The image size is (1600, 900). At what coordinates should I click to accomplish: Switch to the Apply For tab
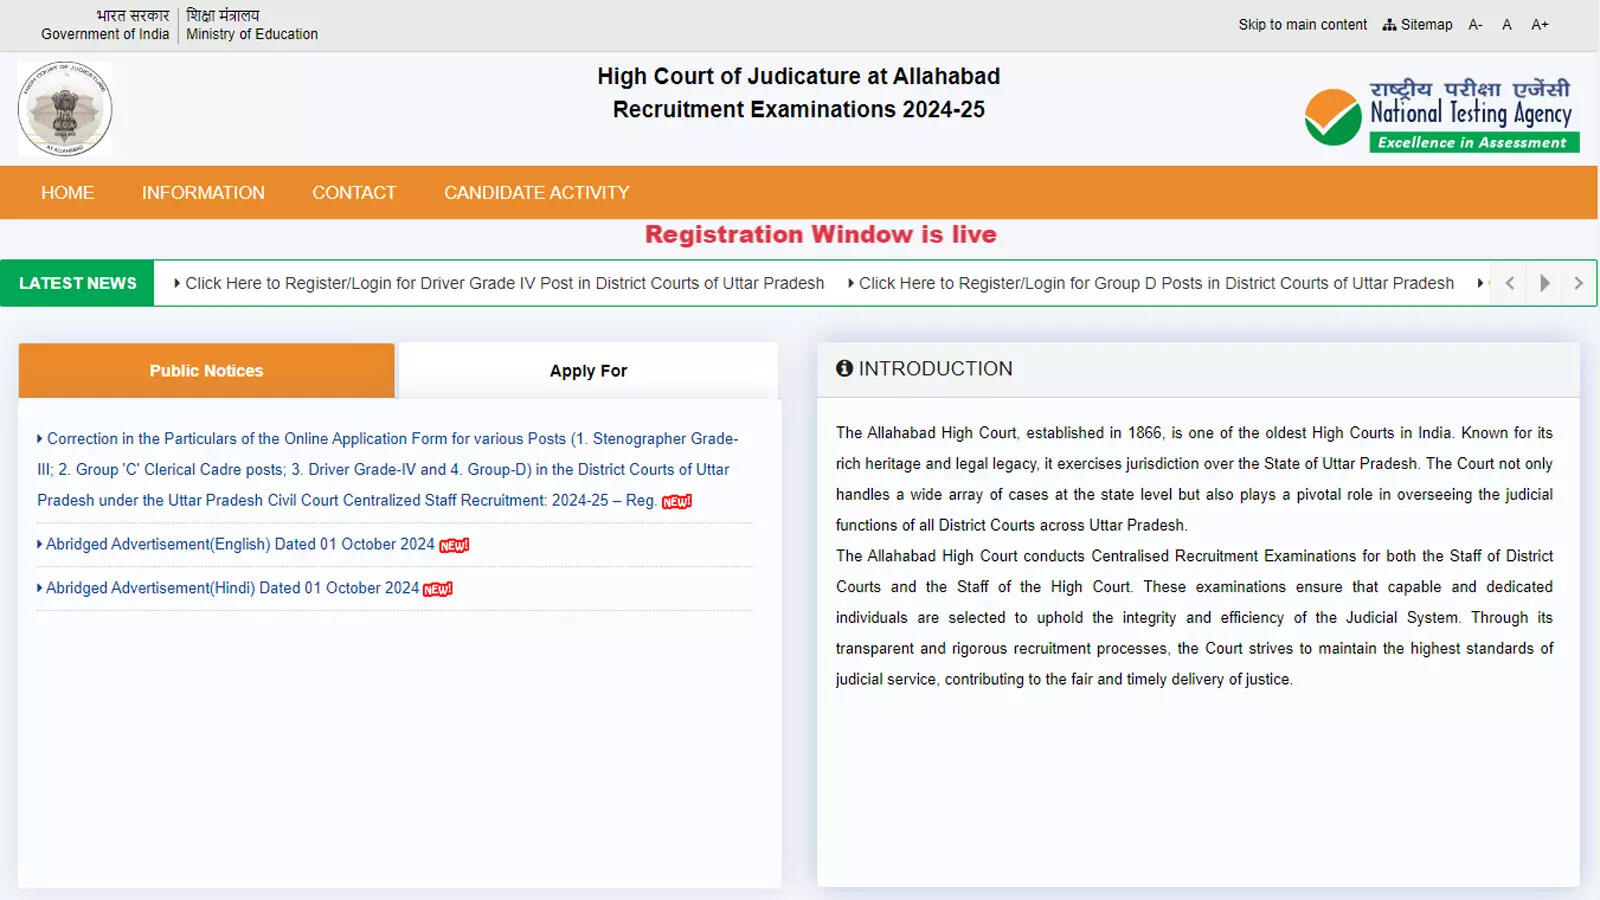click(x=587, y=370)
